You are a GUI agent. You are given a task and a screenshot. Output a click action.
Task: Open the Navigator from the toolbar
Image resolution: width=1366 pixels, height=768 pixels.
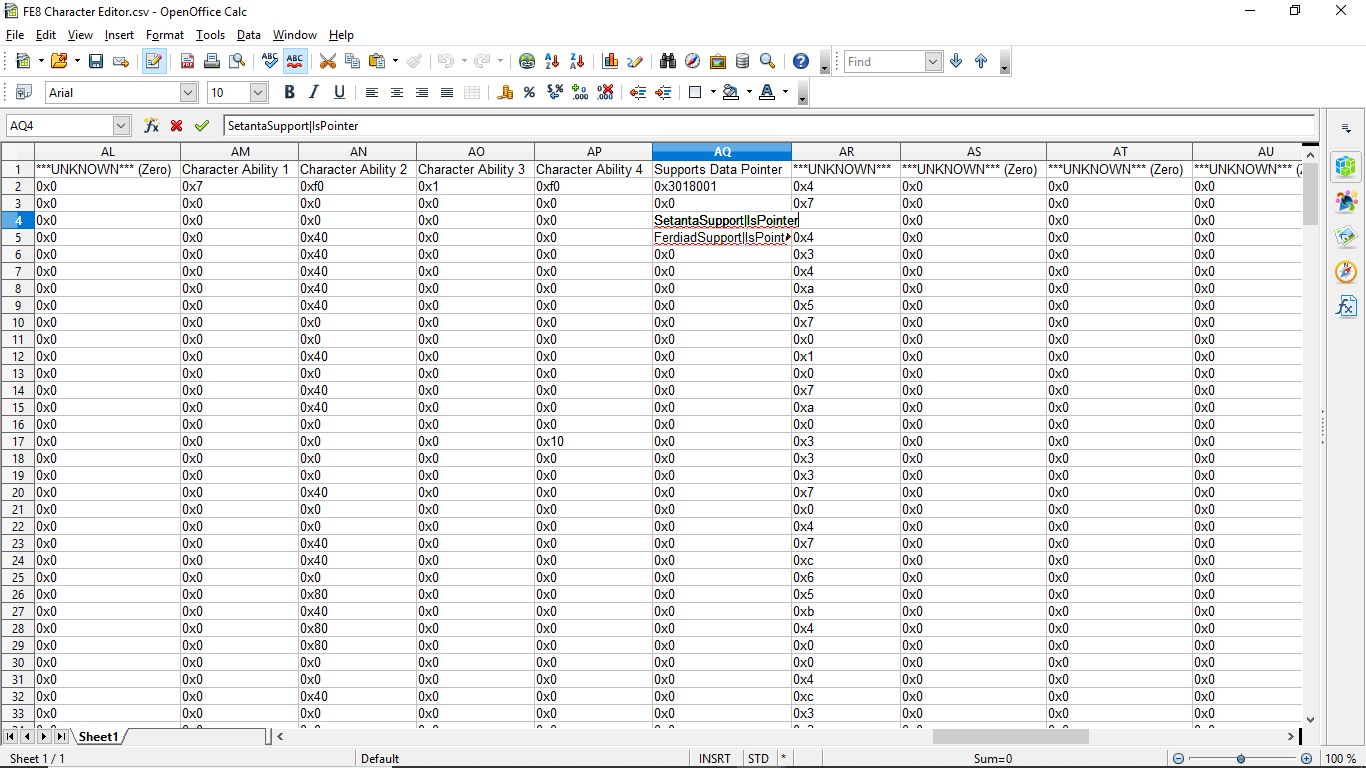point(693,62)
